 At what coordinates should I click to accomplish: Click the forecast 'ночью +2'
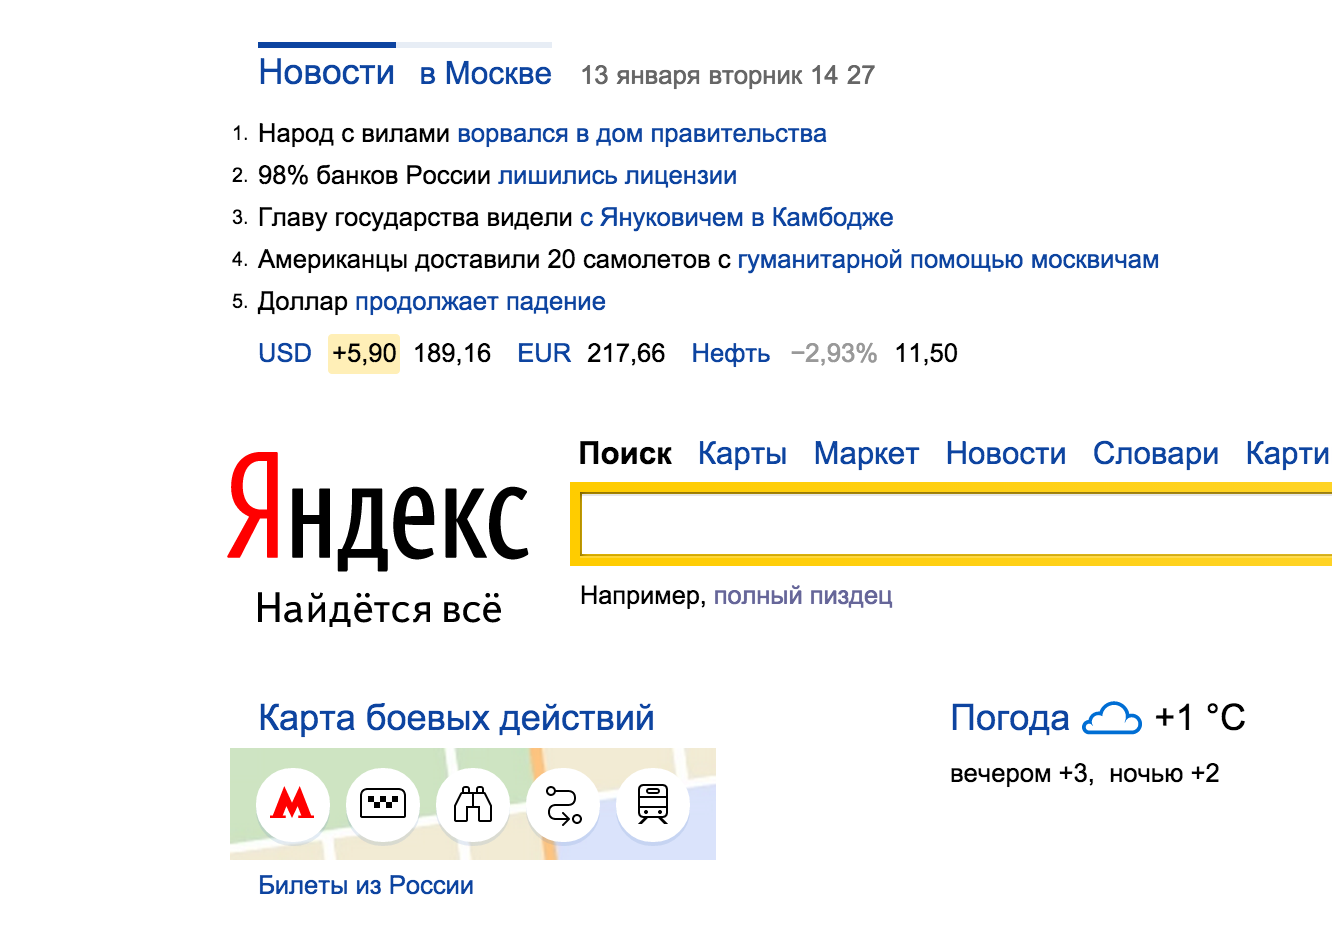tap(1164, 774)
